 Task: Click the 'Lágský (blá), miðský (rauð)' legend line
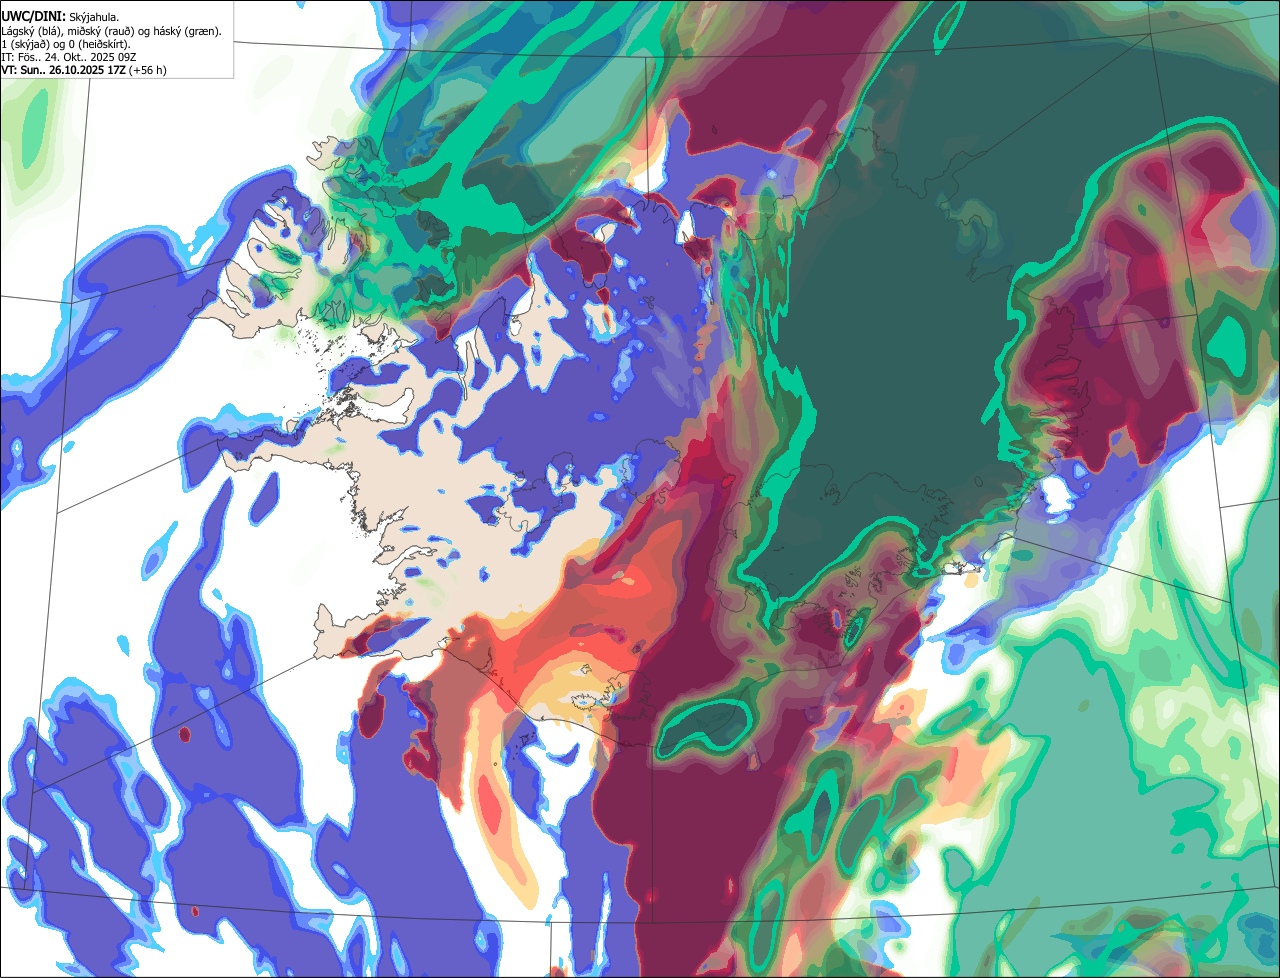[112, 31]
